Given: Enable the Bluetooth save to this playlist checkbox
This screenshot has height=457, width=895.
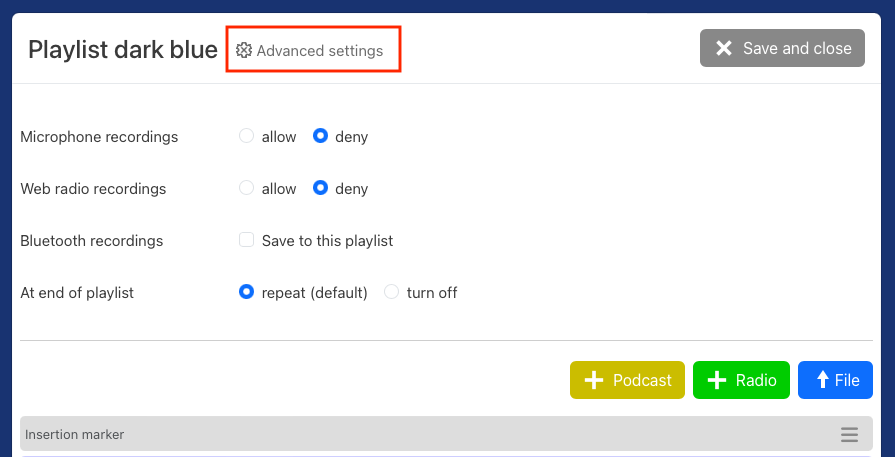Looking at the screenshot, I should point(247,240).
